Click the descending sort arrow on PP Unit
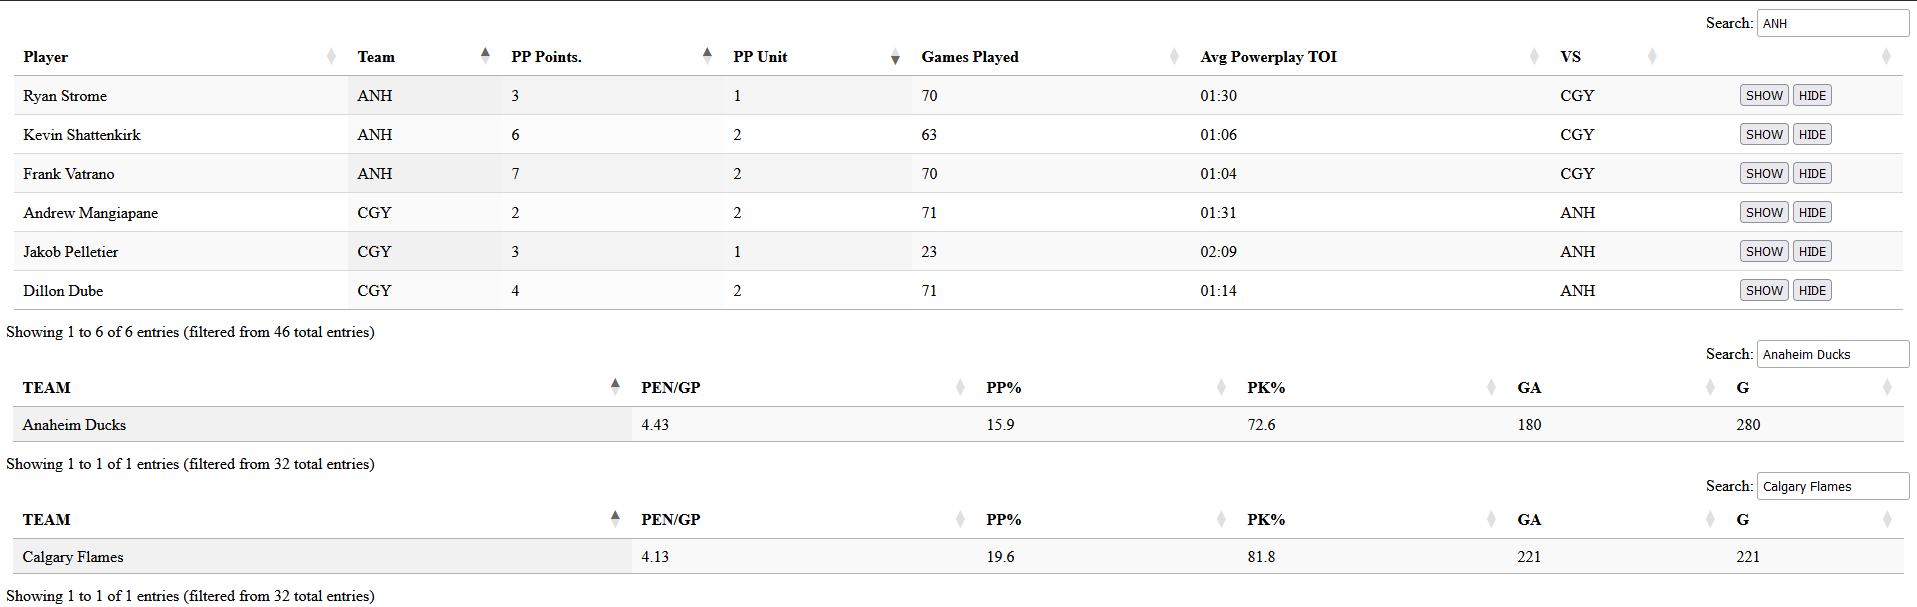Image resolution: width=1917 pixels, height=607 pixels. pos(895,60)
